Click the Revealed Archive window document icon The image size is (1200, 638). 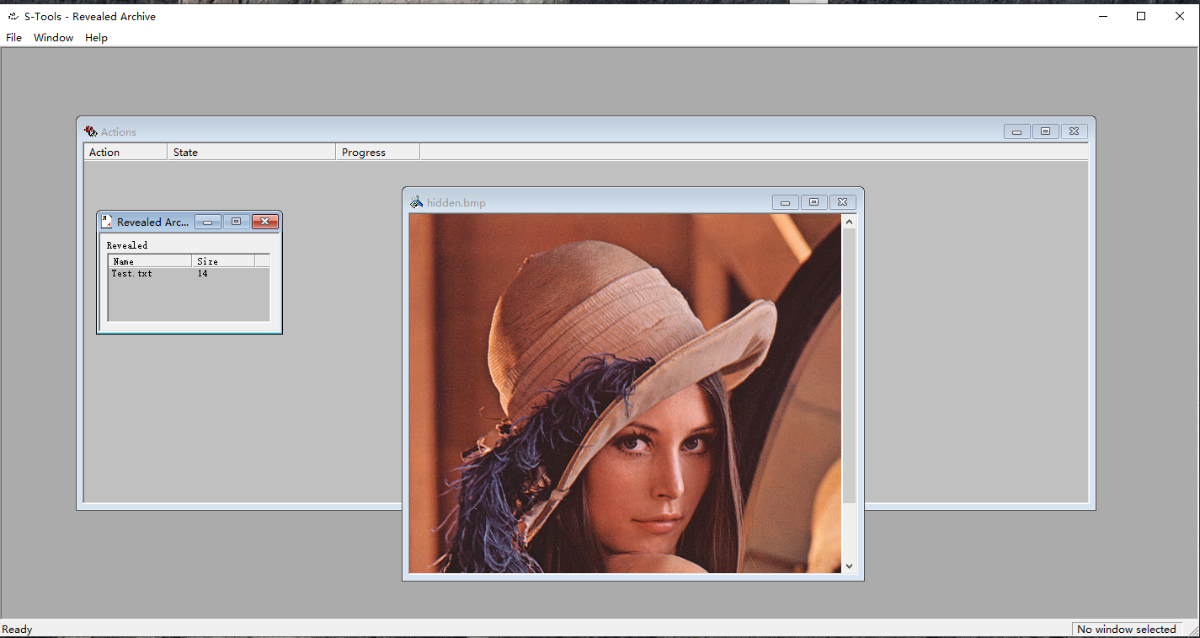107,222
